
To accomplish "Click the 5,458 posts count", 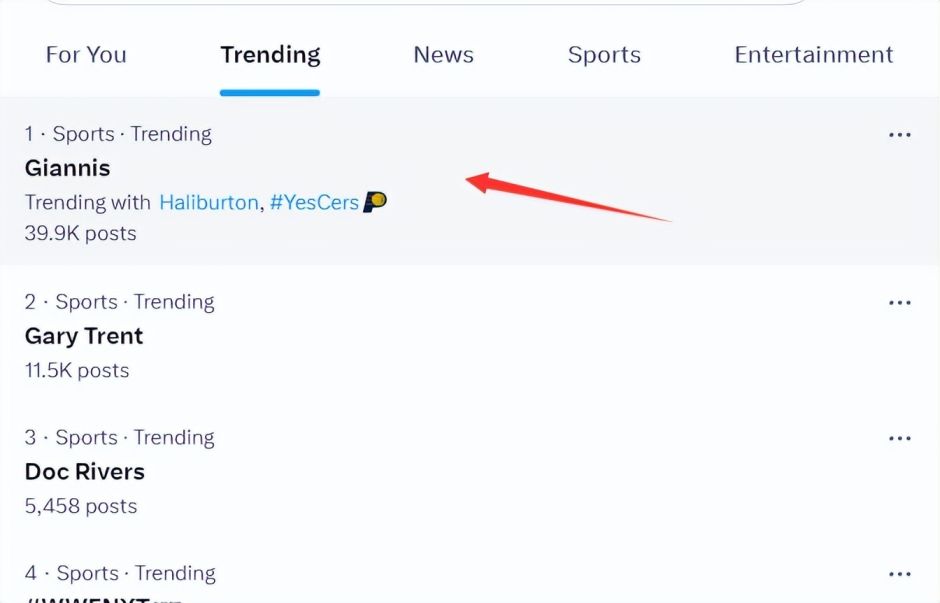I will click(81, 506).
